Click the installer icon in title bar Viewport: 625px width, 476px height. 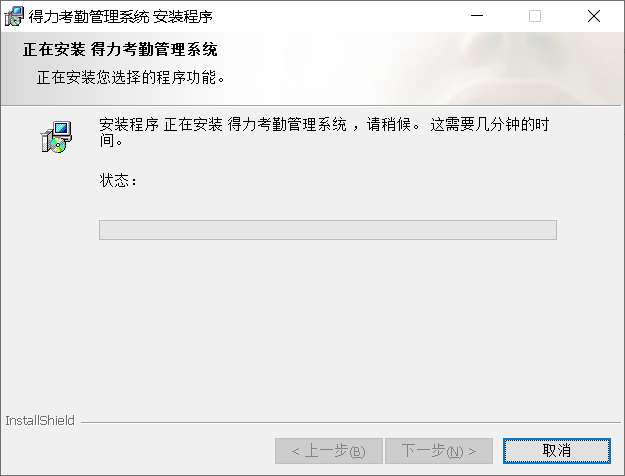coord(14,16)
